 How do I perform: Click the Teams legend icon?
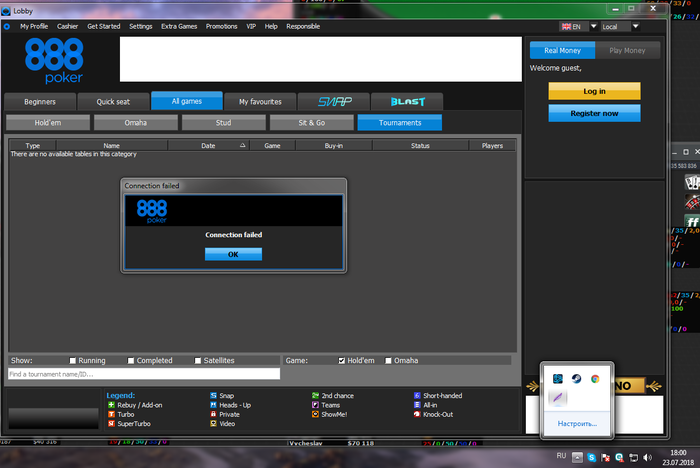point(315,405)
